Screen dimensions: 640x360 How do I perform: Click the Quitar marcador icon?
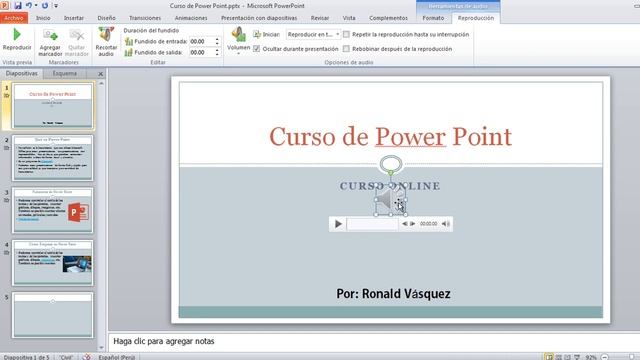pos(76,36)
